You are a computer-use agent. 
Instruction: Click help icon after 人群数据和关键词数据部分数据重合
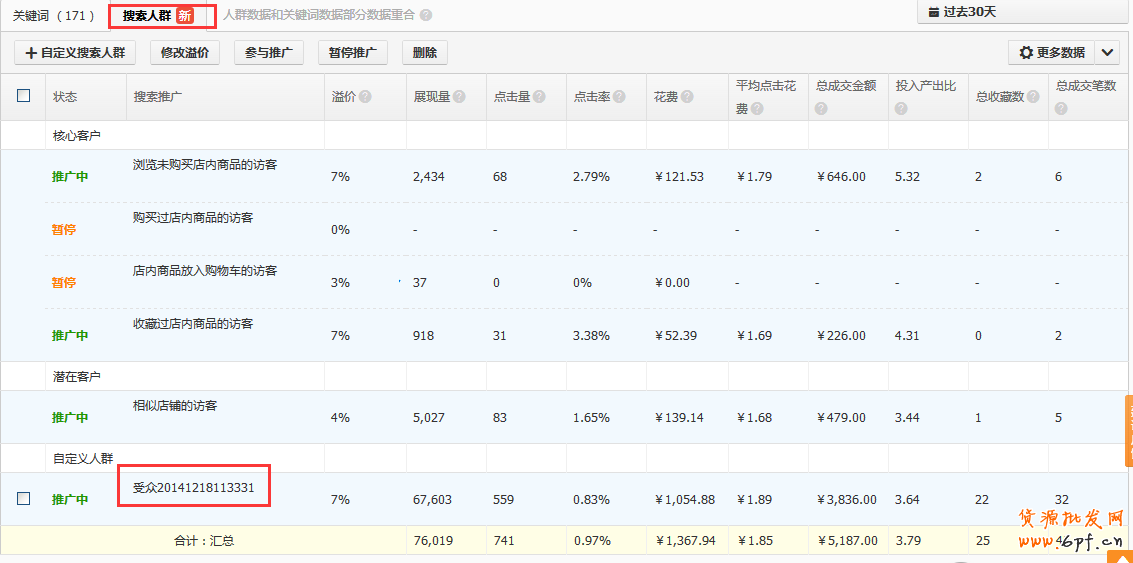tap(426, 16)
